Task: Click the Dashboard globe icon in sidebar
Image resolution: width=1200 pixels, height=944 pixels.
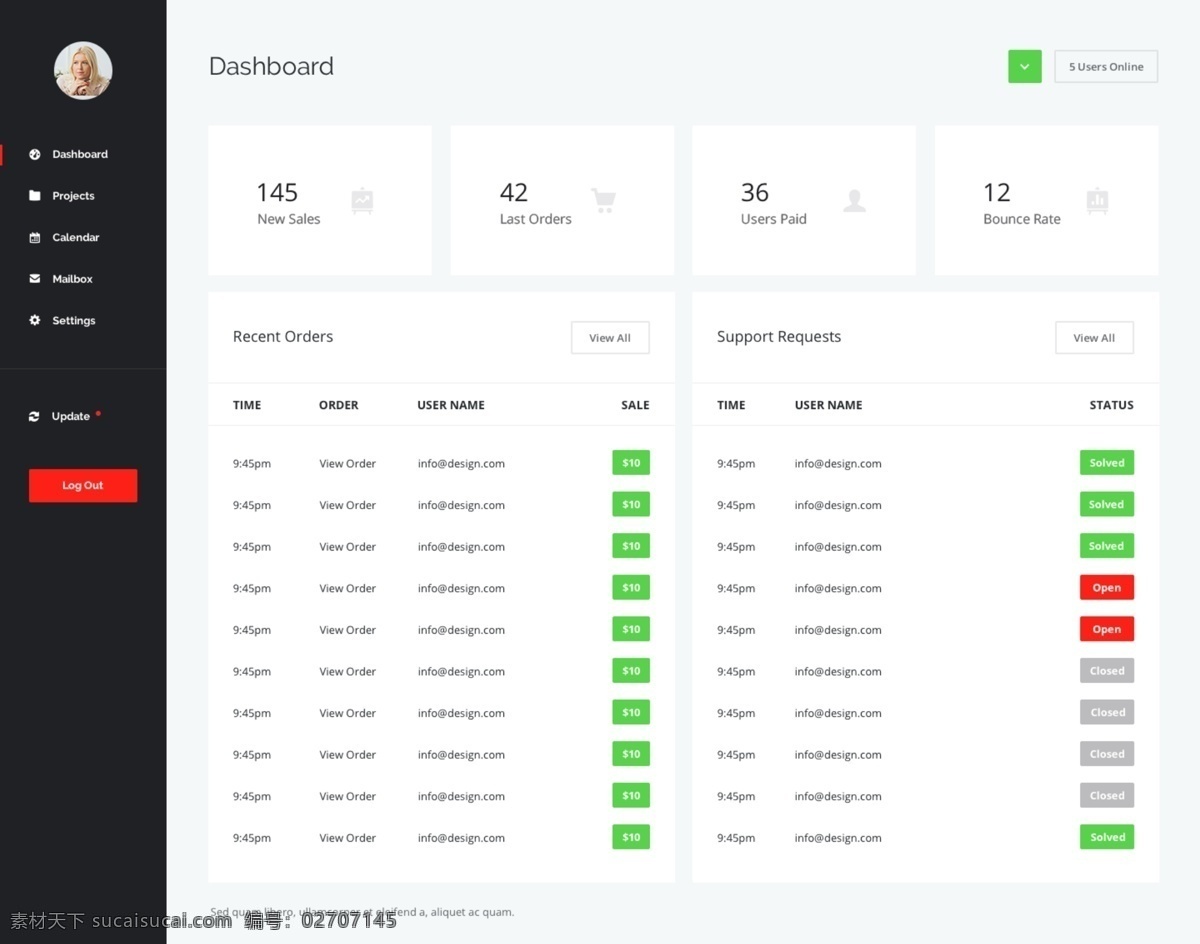Action: coord(35,154)
